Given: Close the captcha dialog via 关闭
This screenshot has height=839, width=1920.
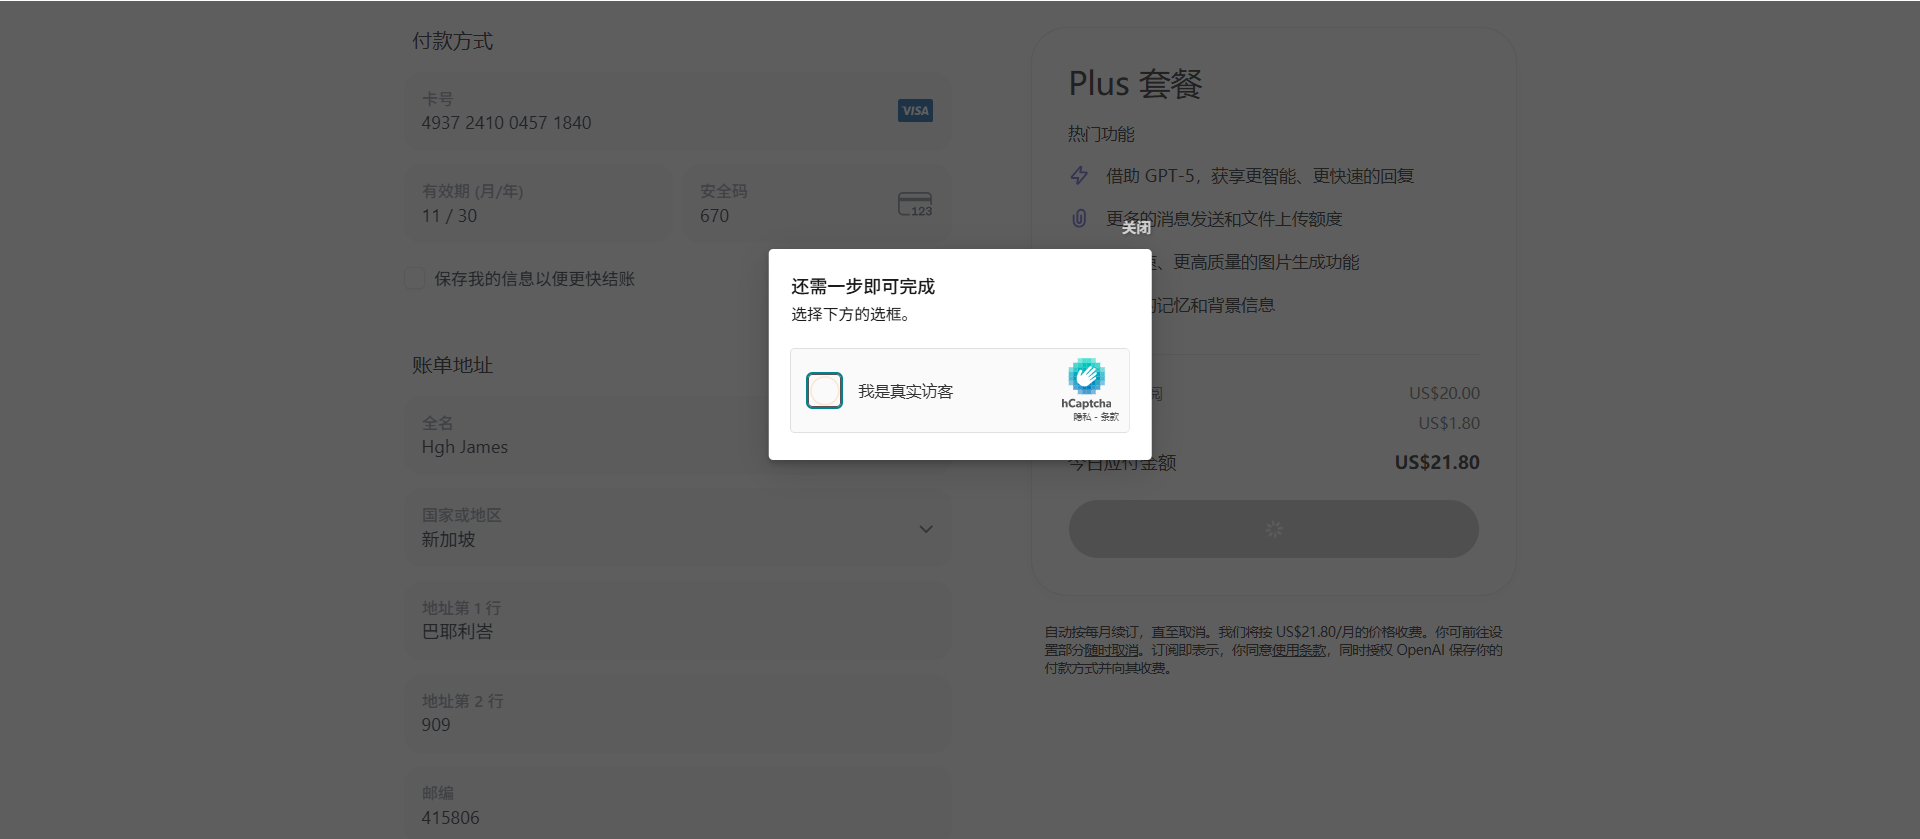Looking at the screenshot, I should [x=1136, y=228].
